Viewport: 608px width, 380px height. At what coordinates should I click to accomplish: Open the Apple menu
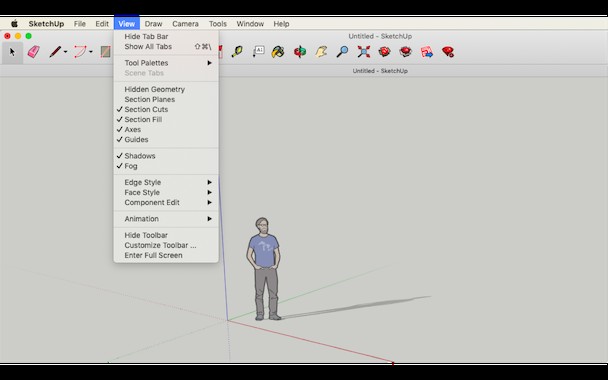pos(14,24)
